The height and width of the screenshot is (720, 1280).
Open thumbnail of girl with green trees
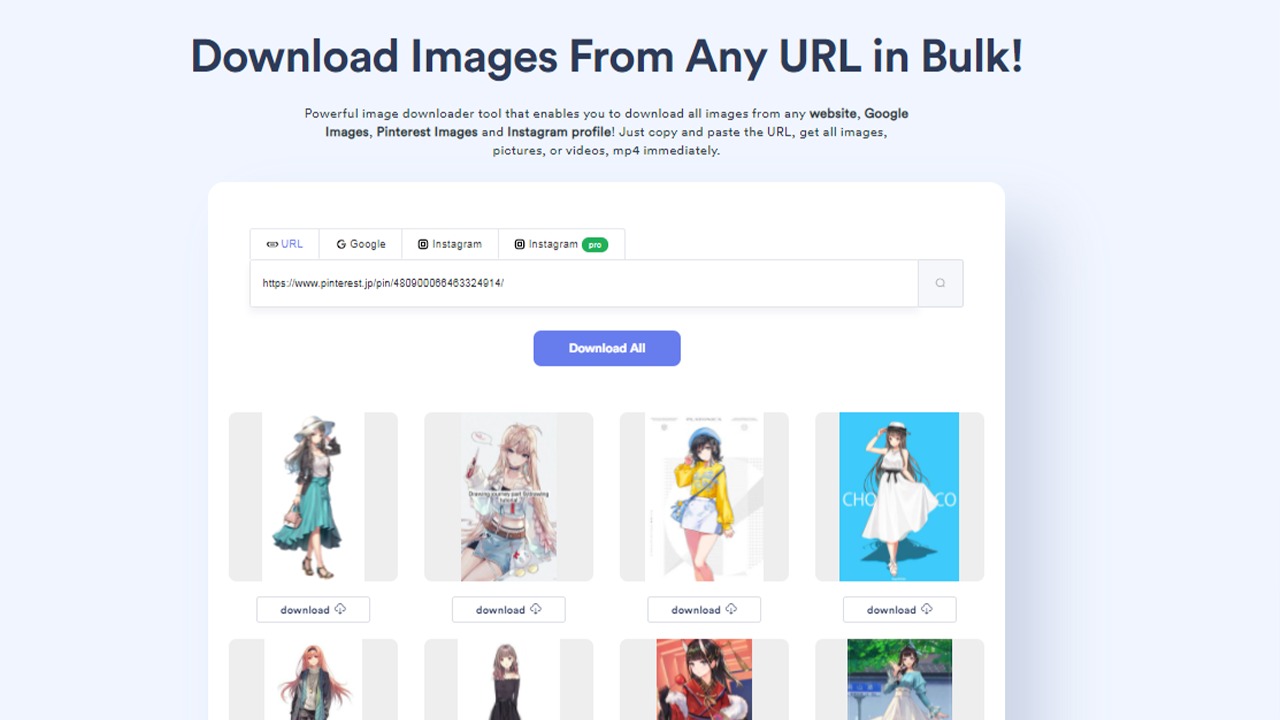point(900,680)
